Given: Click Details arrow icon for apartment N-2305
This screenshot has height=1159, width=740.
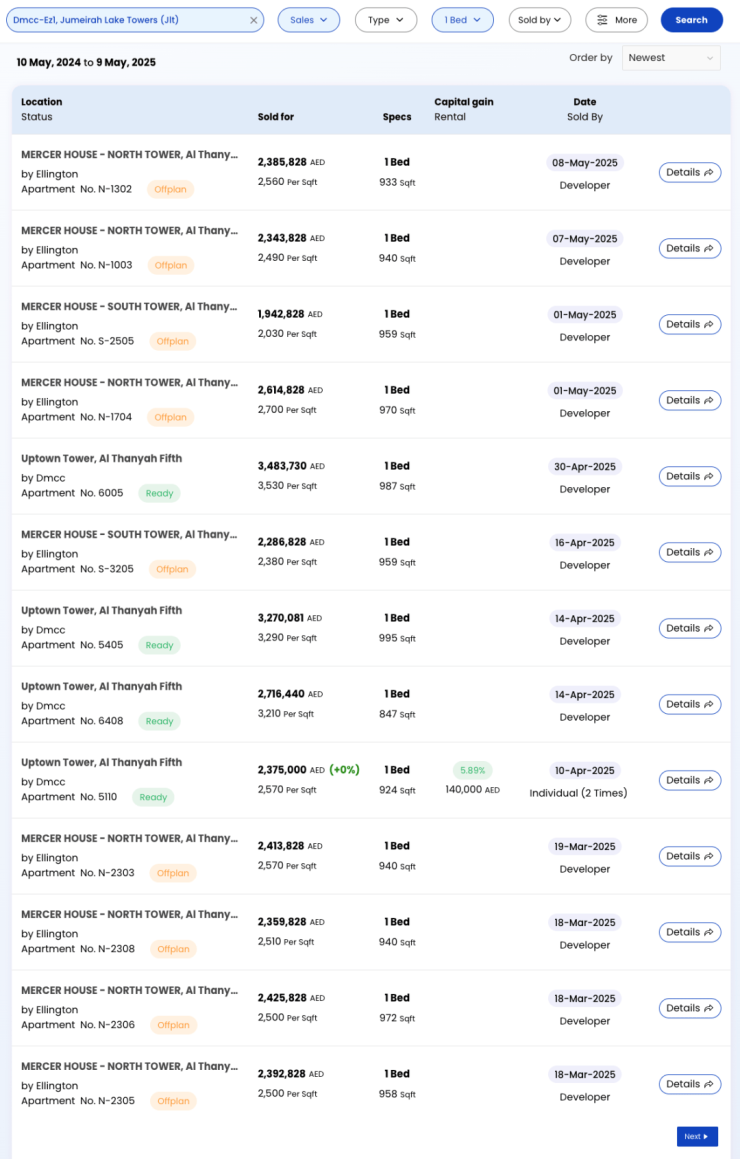Looking at the screenshot, I should [708, 1084].
